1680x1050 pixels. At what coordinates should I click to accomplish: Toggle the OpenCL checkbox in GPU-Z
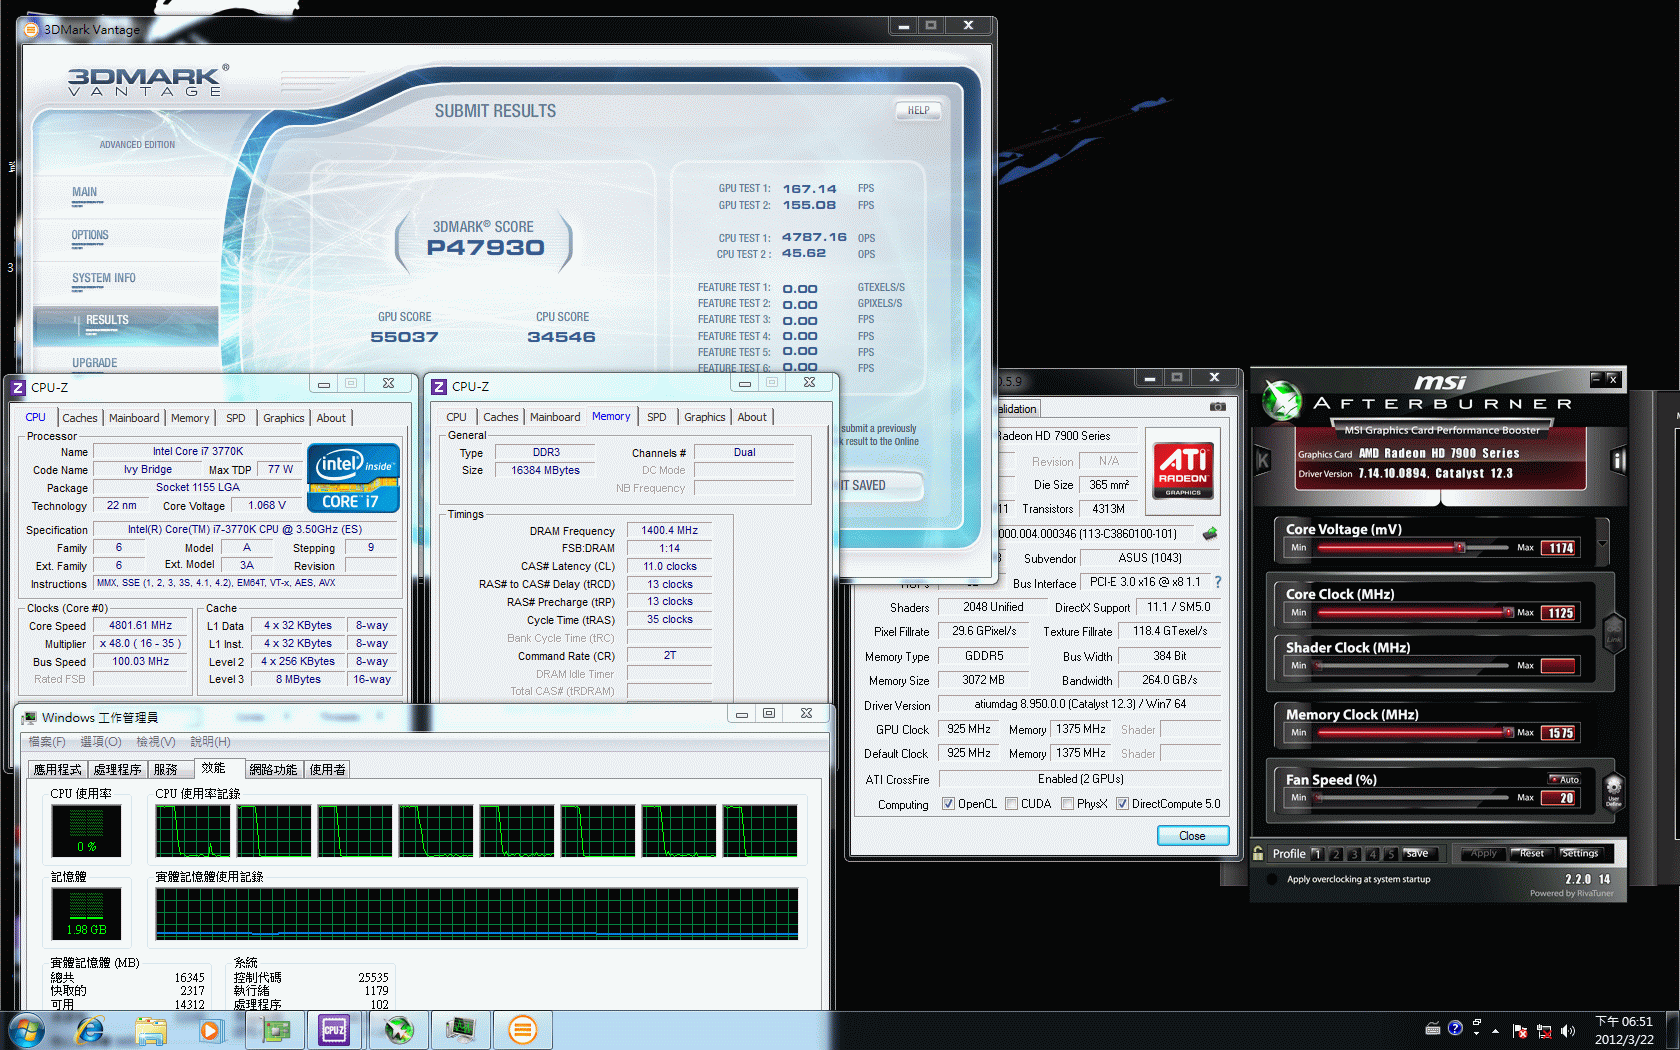(x=948, y=804)
